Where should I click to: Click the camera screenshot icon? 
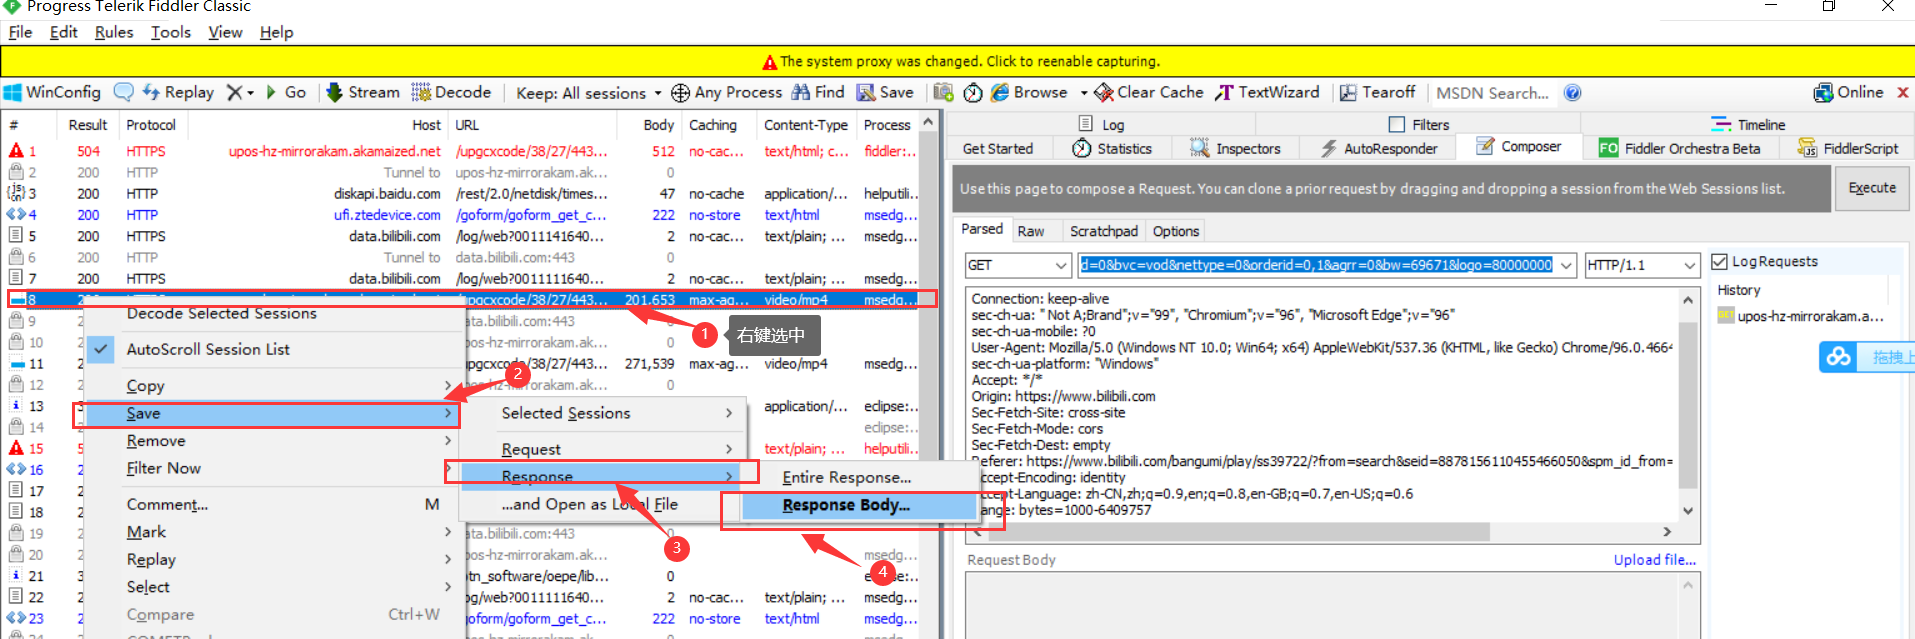coord(943,92)
